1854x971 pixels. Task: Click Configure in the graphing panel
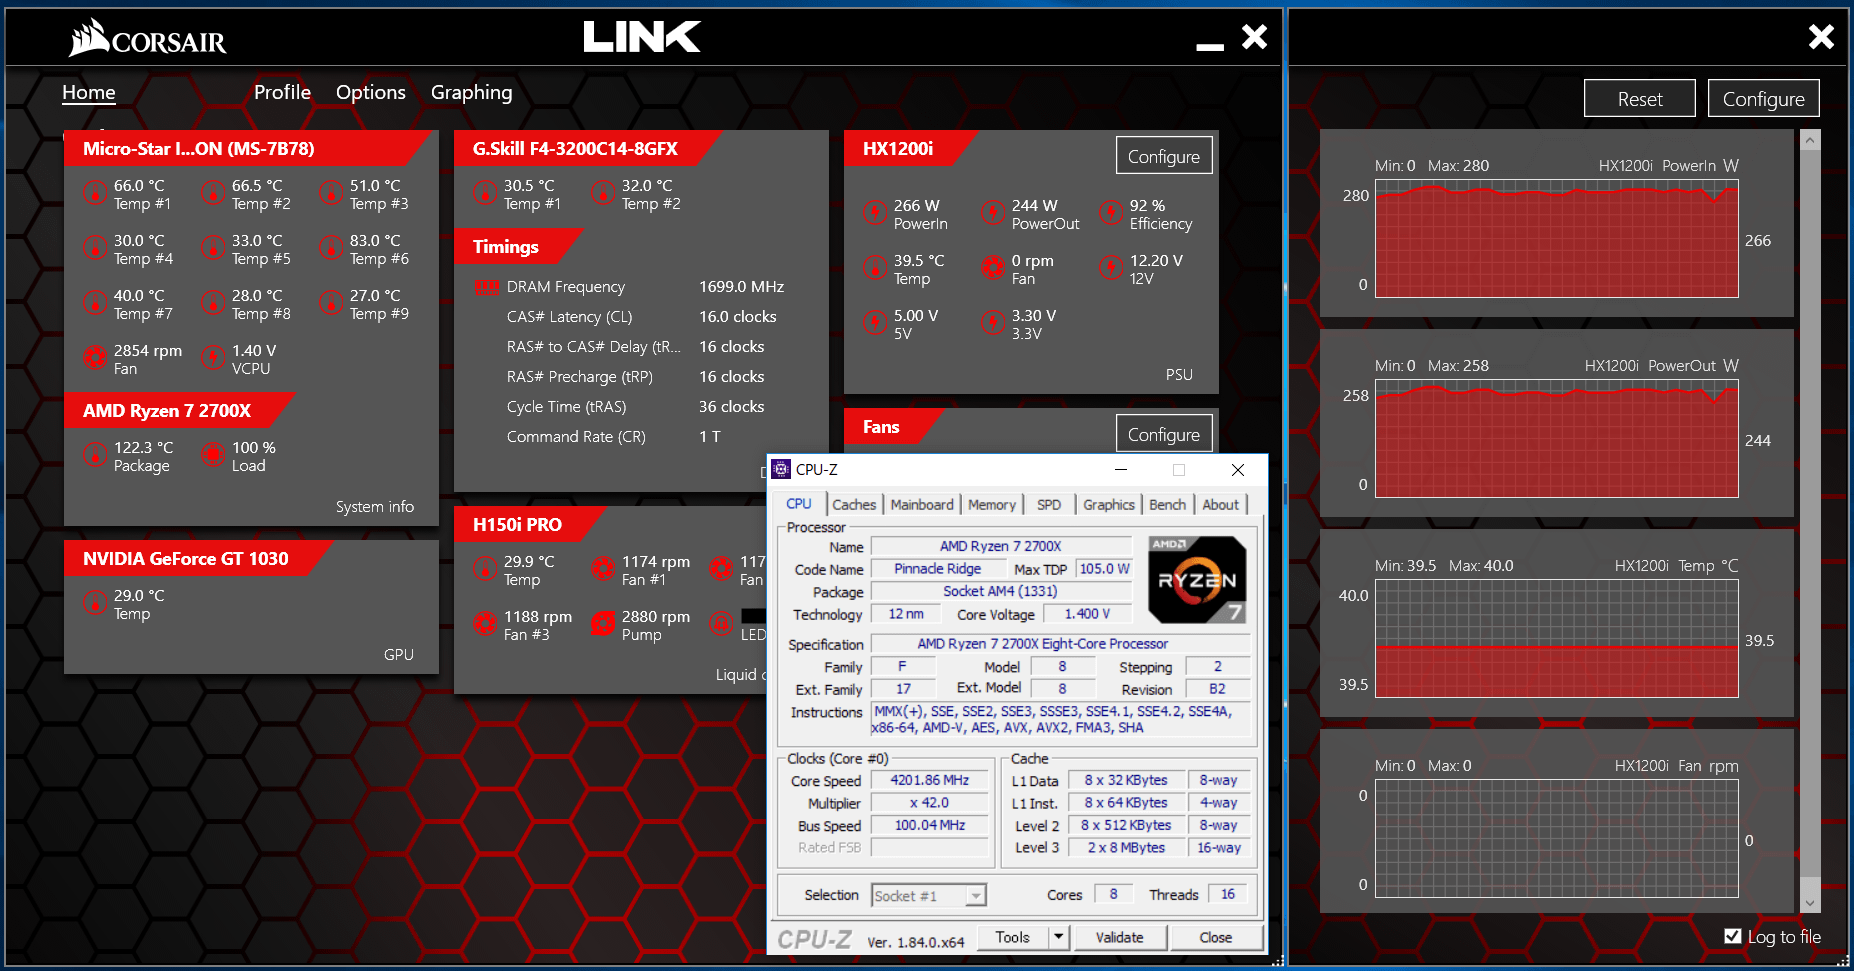[1764, 99]
